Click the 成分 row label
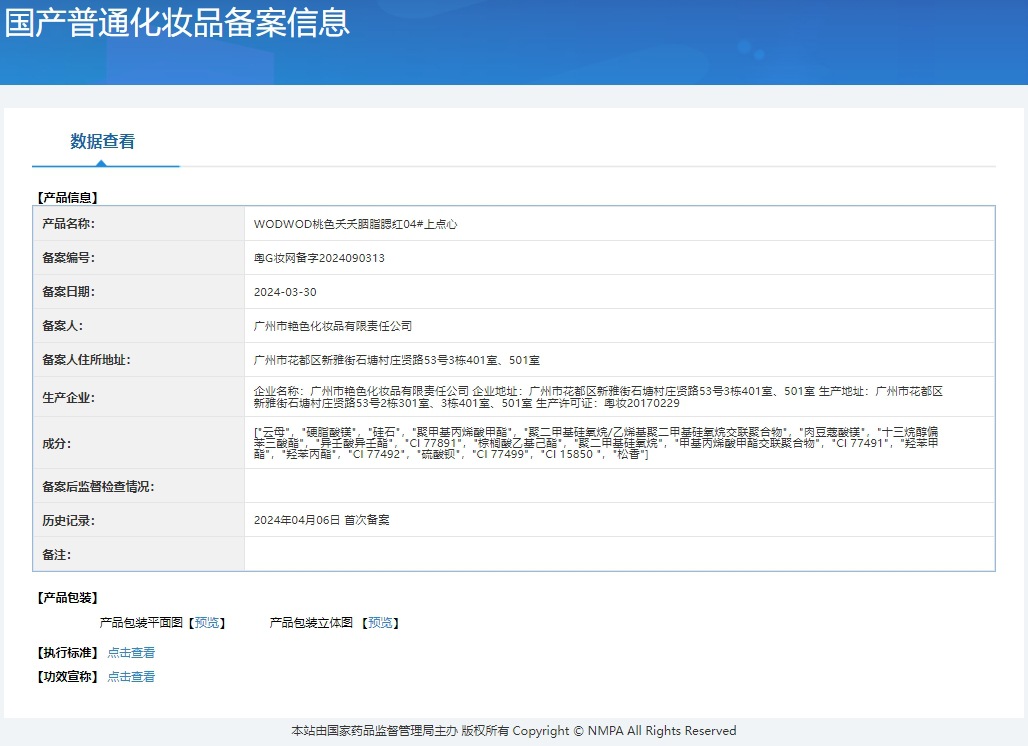The image size is (1028, 746). (x=56, y=444)
